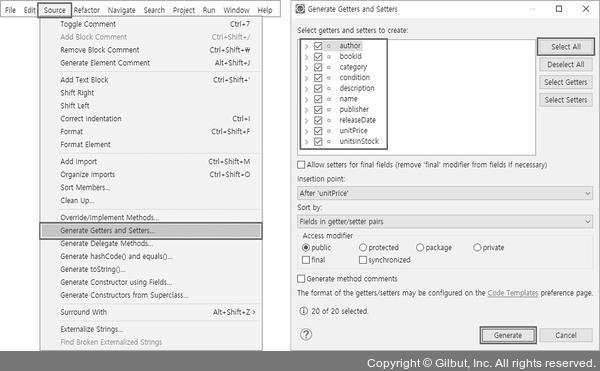Enable the synchronized modifier checkbox
The height and width of the screenshot is (371, 600).
point(363,260)
